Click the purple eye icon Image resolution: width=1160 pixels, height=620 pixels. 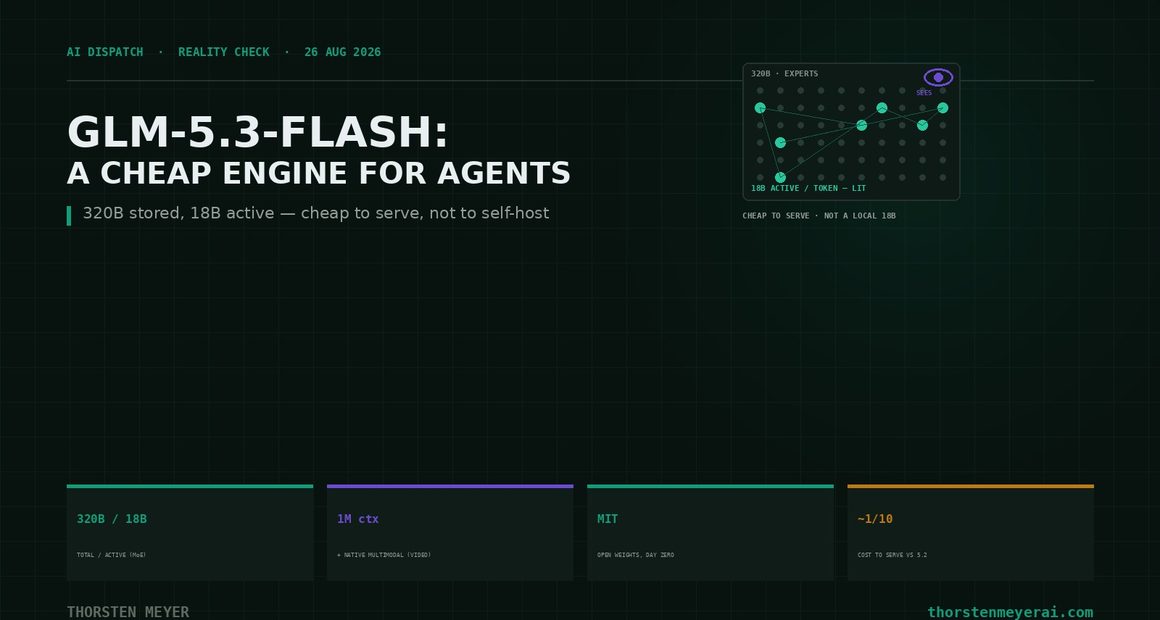coord(938,78)
